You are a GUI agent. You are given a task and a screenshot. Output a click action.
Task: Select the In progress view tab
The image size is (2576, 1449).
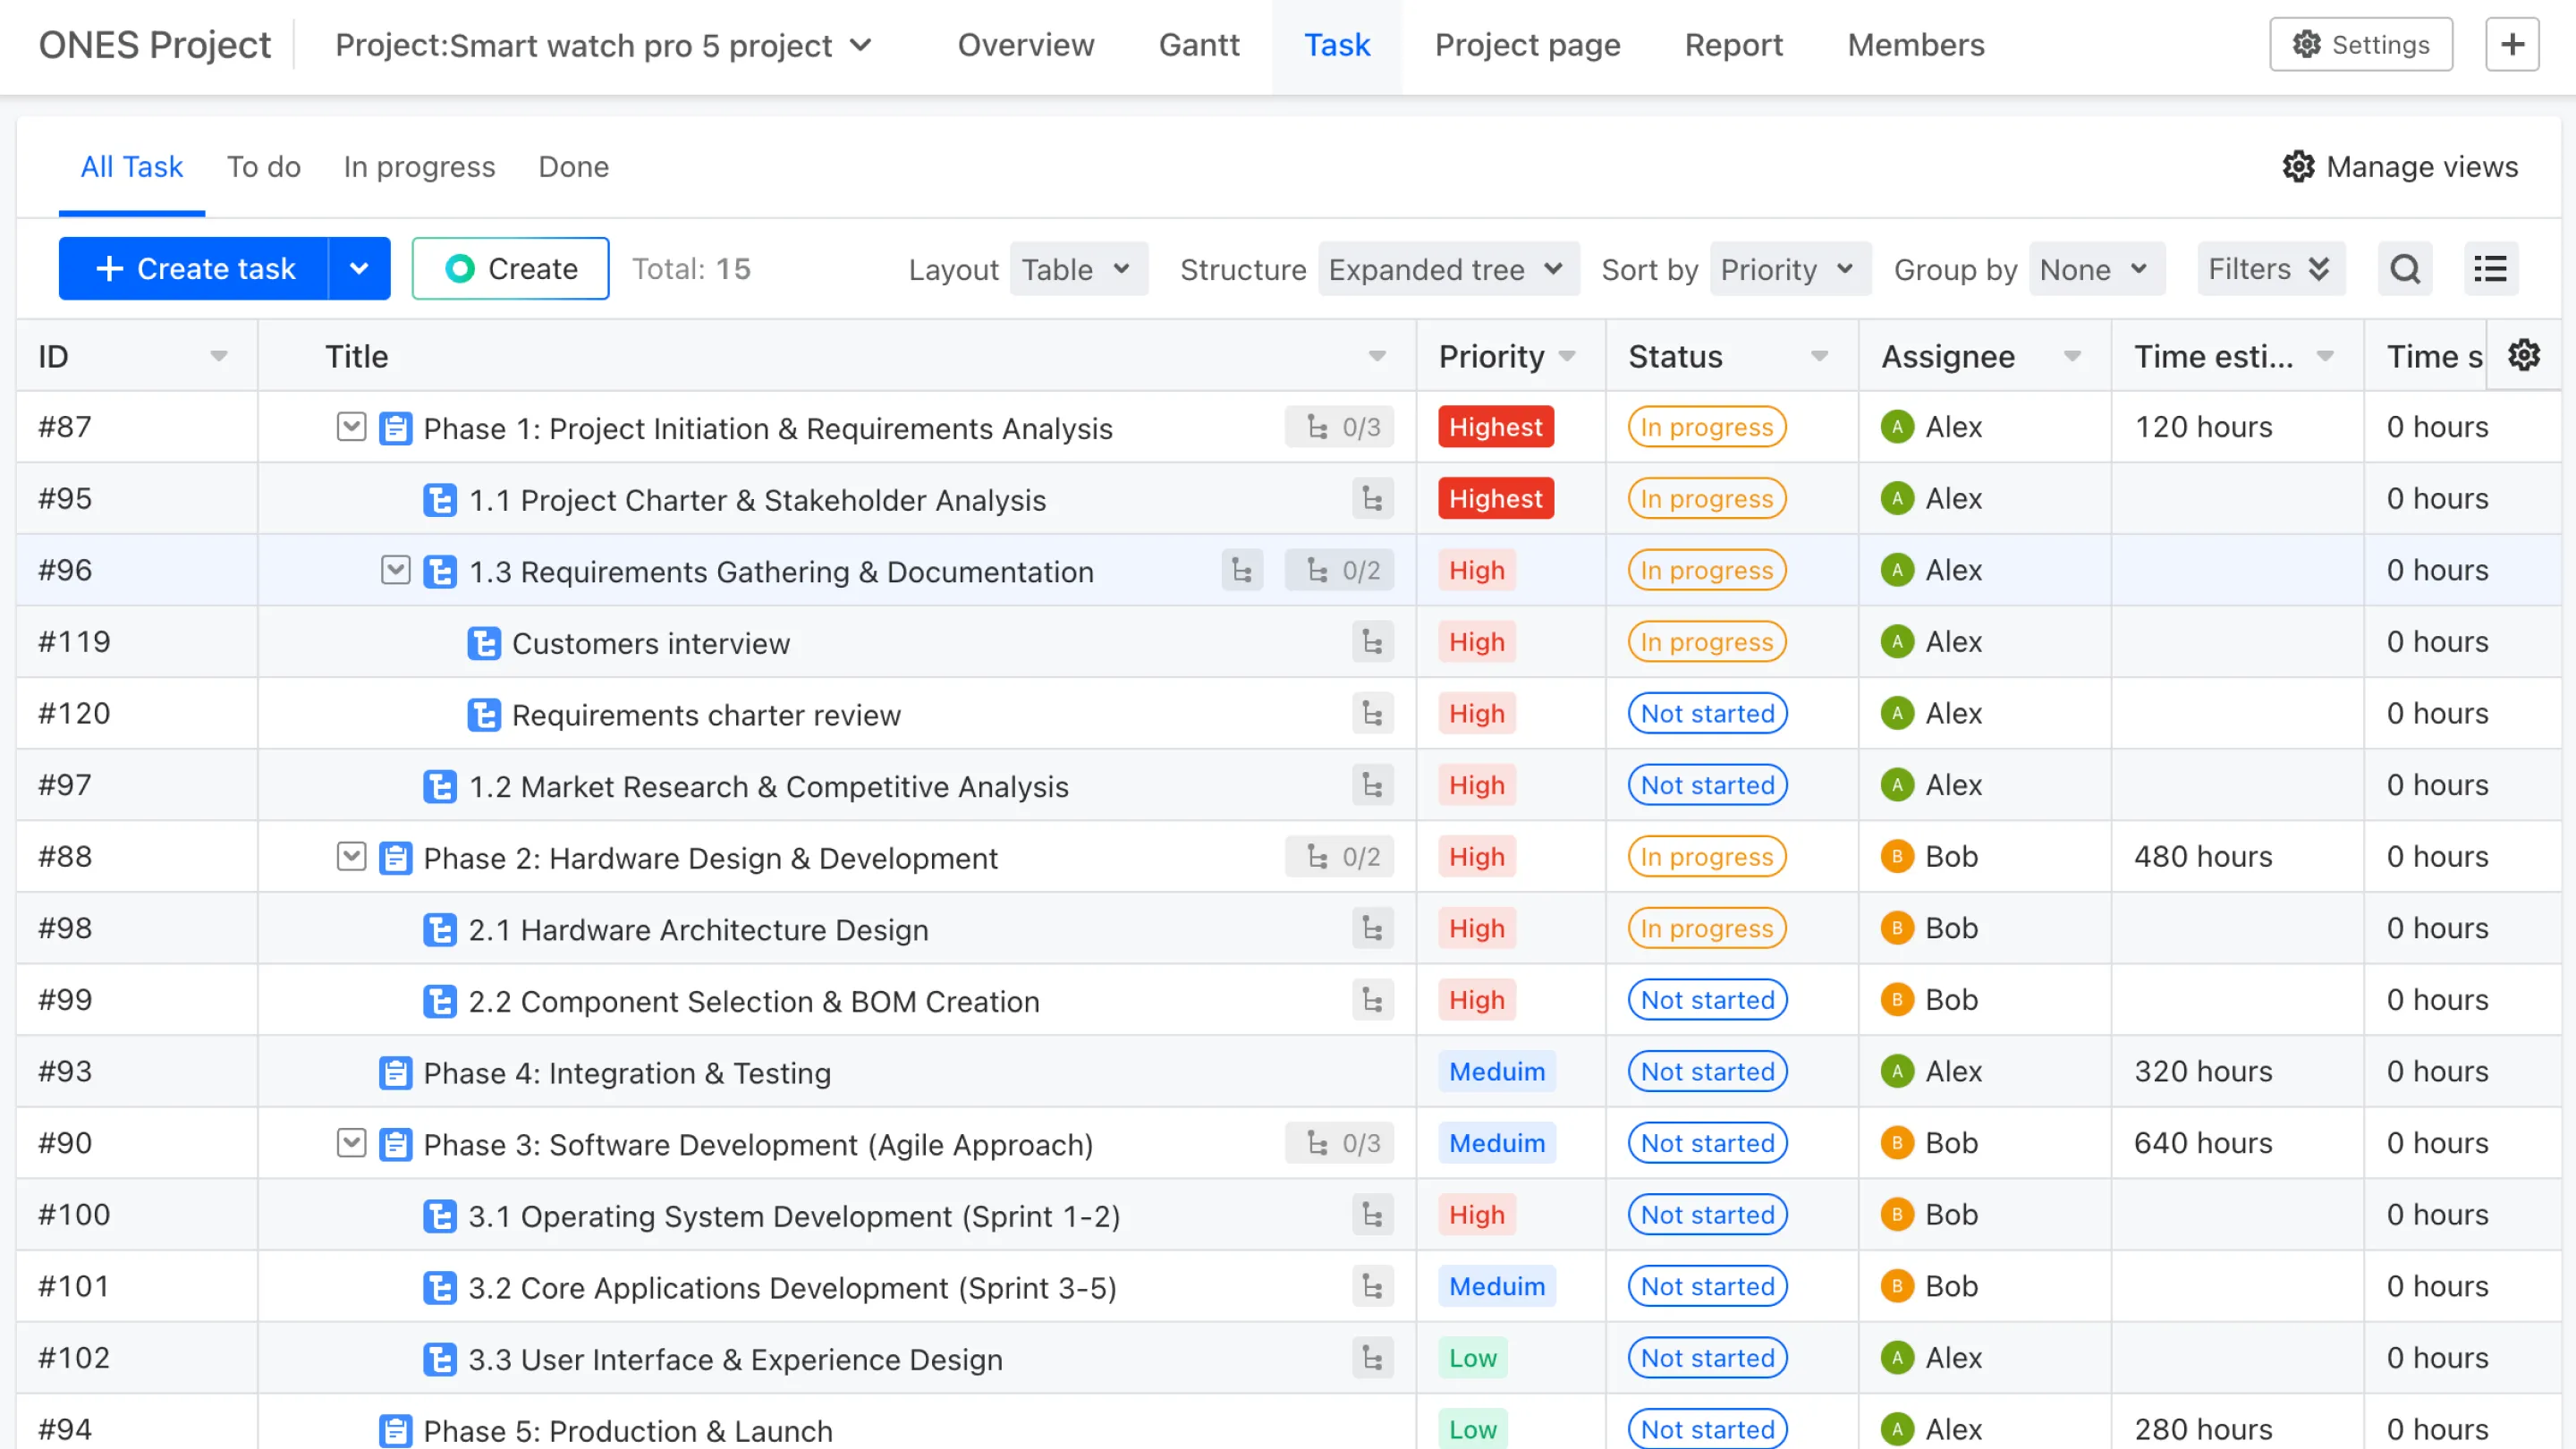pos(419,167)
